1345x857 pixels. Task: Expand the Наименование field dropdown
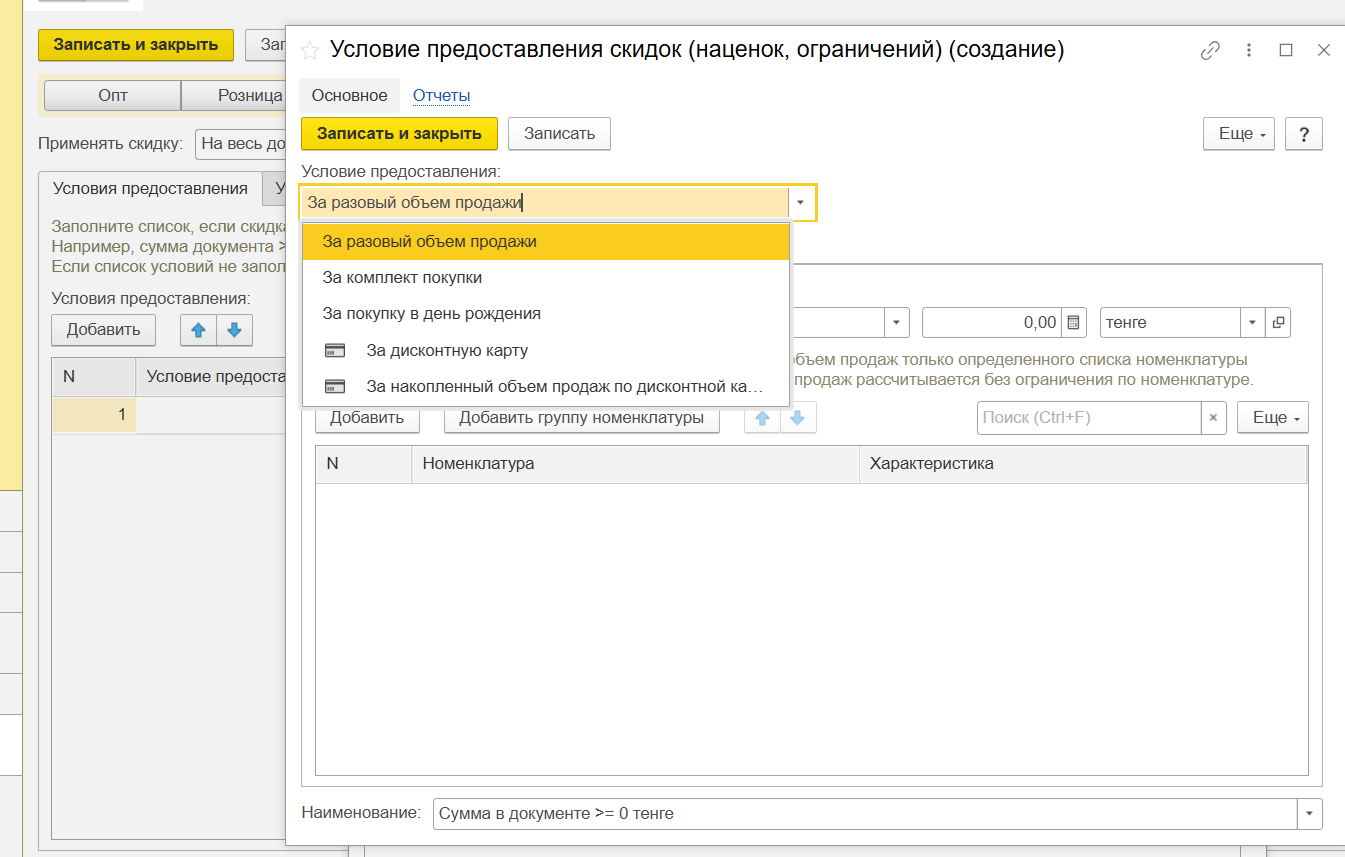[1309, 814]
